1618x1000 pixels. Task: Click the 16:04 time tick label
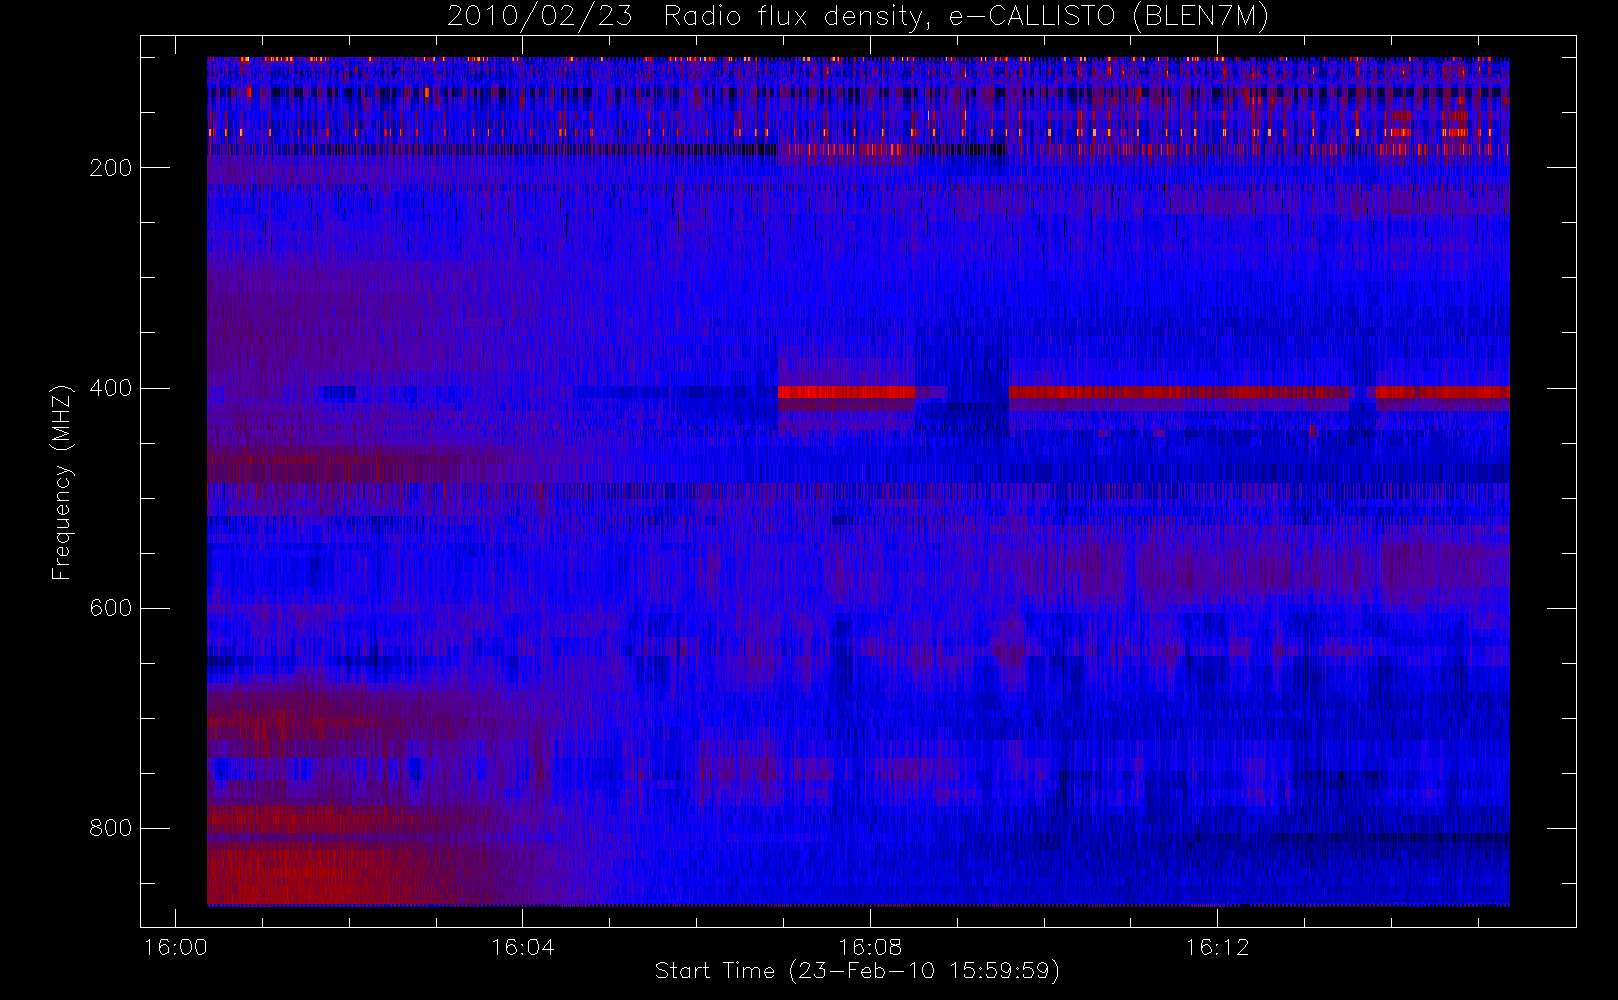(522, 947)
